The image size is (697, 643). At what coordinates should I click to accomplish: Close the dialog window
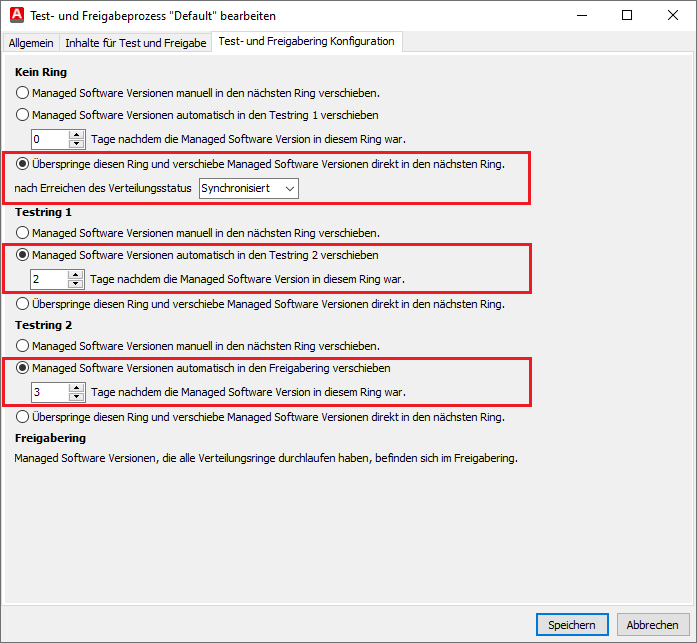click(x=673, y=16)
